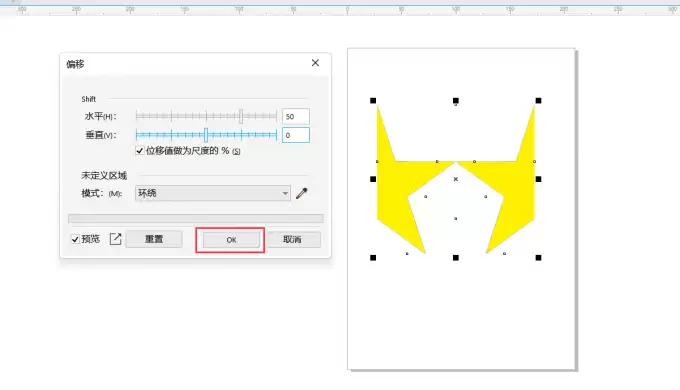
Task: Click the top-right selection handle of shape
Action: (538, 101)
